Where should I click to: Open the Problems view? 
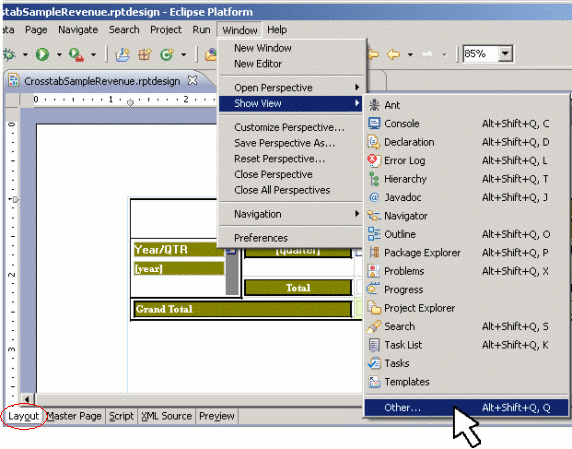pyautogui.click(x=466, y=271)
